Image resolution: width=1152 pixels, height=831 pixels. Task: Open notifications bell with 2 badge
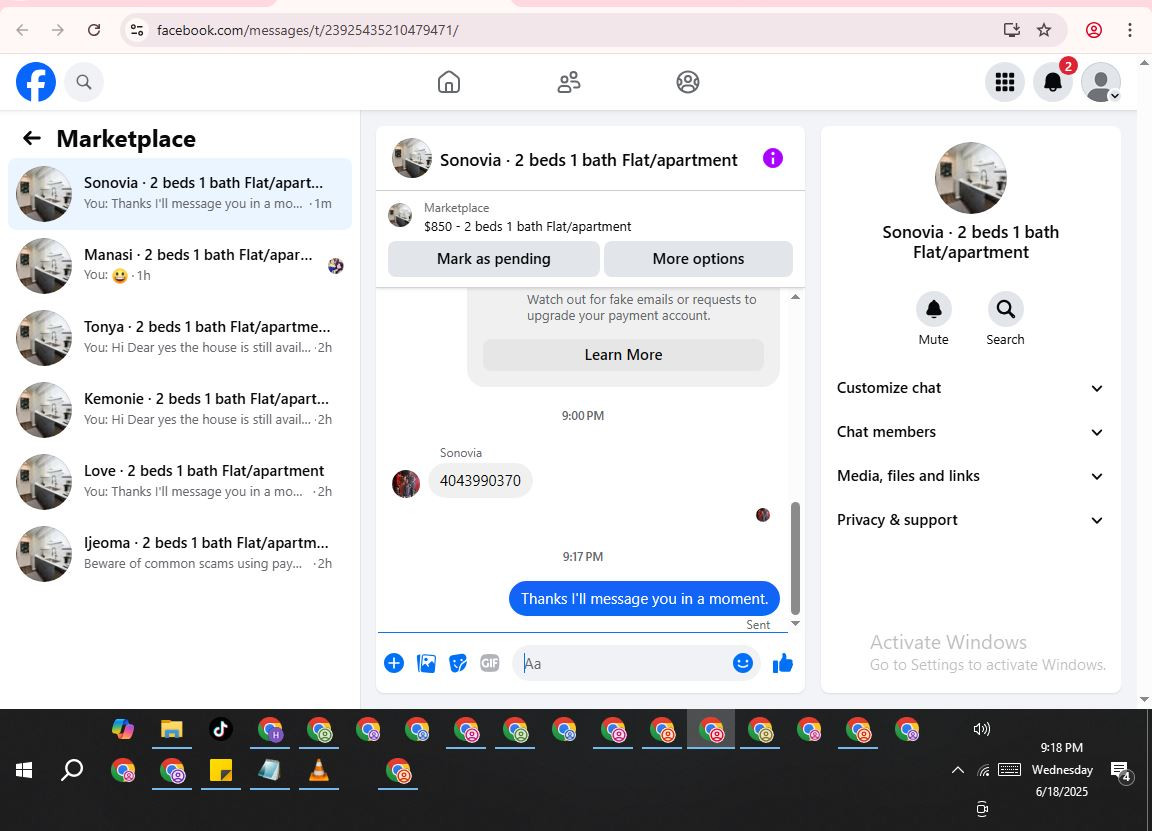click(x=1053, y=82)
